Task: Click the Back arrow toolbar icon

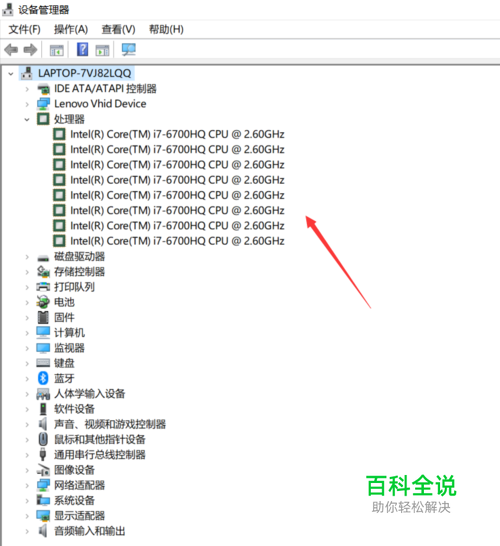Action: pyautogui.click(x=11, y=50)
